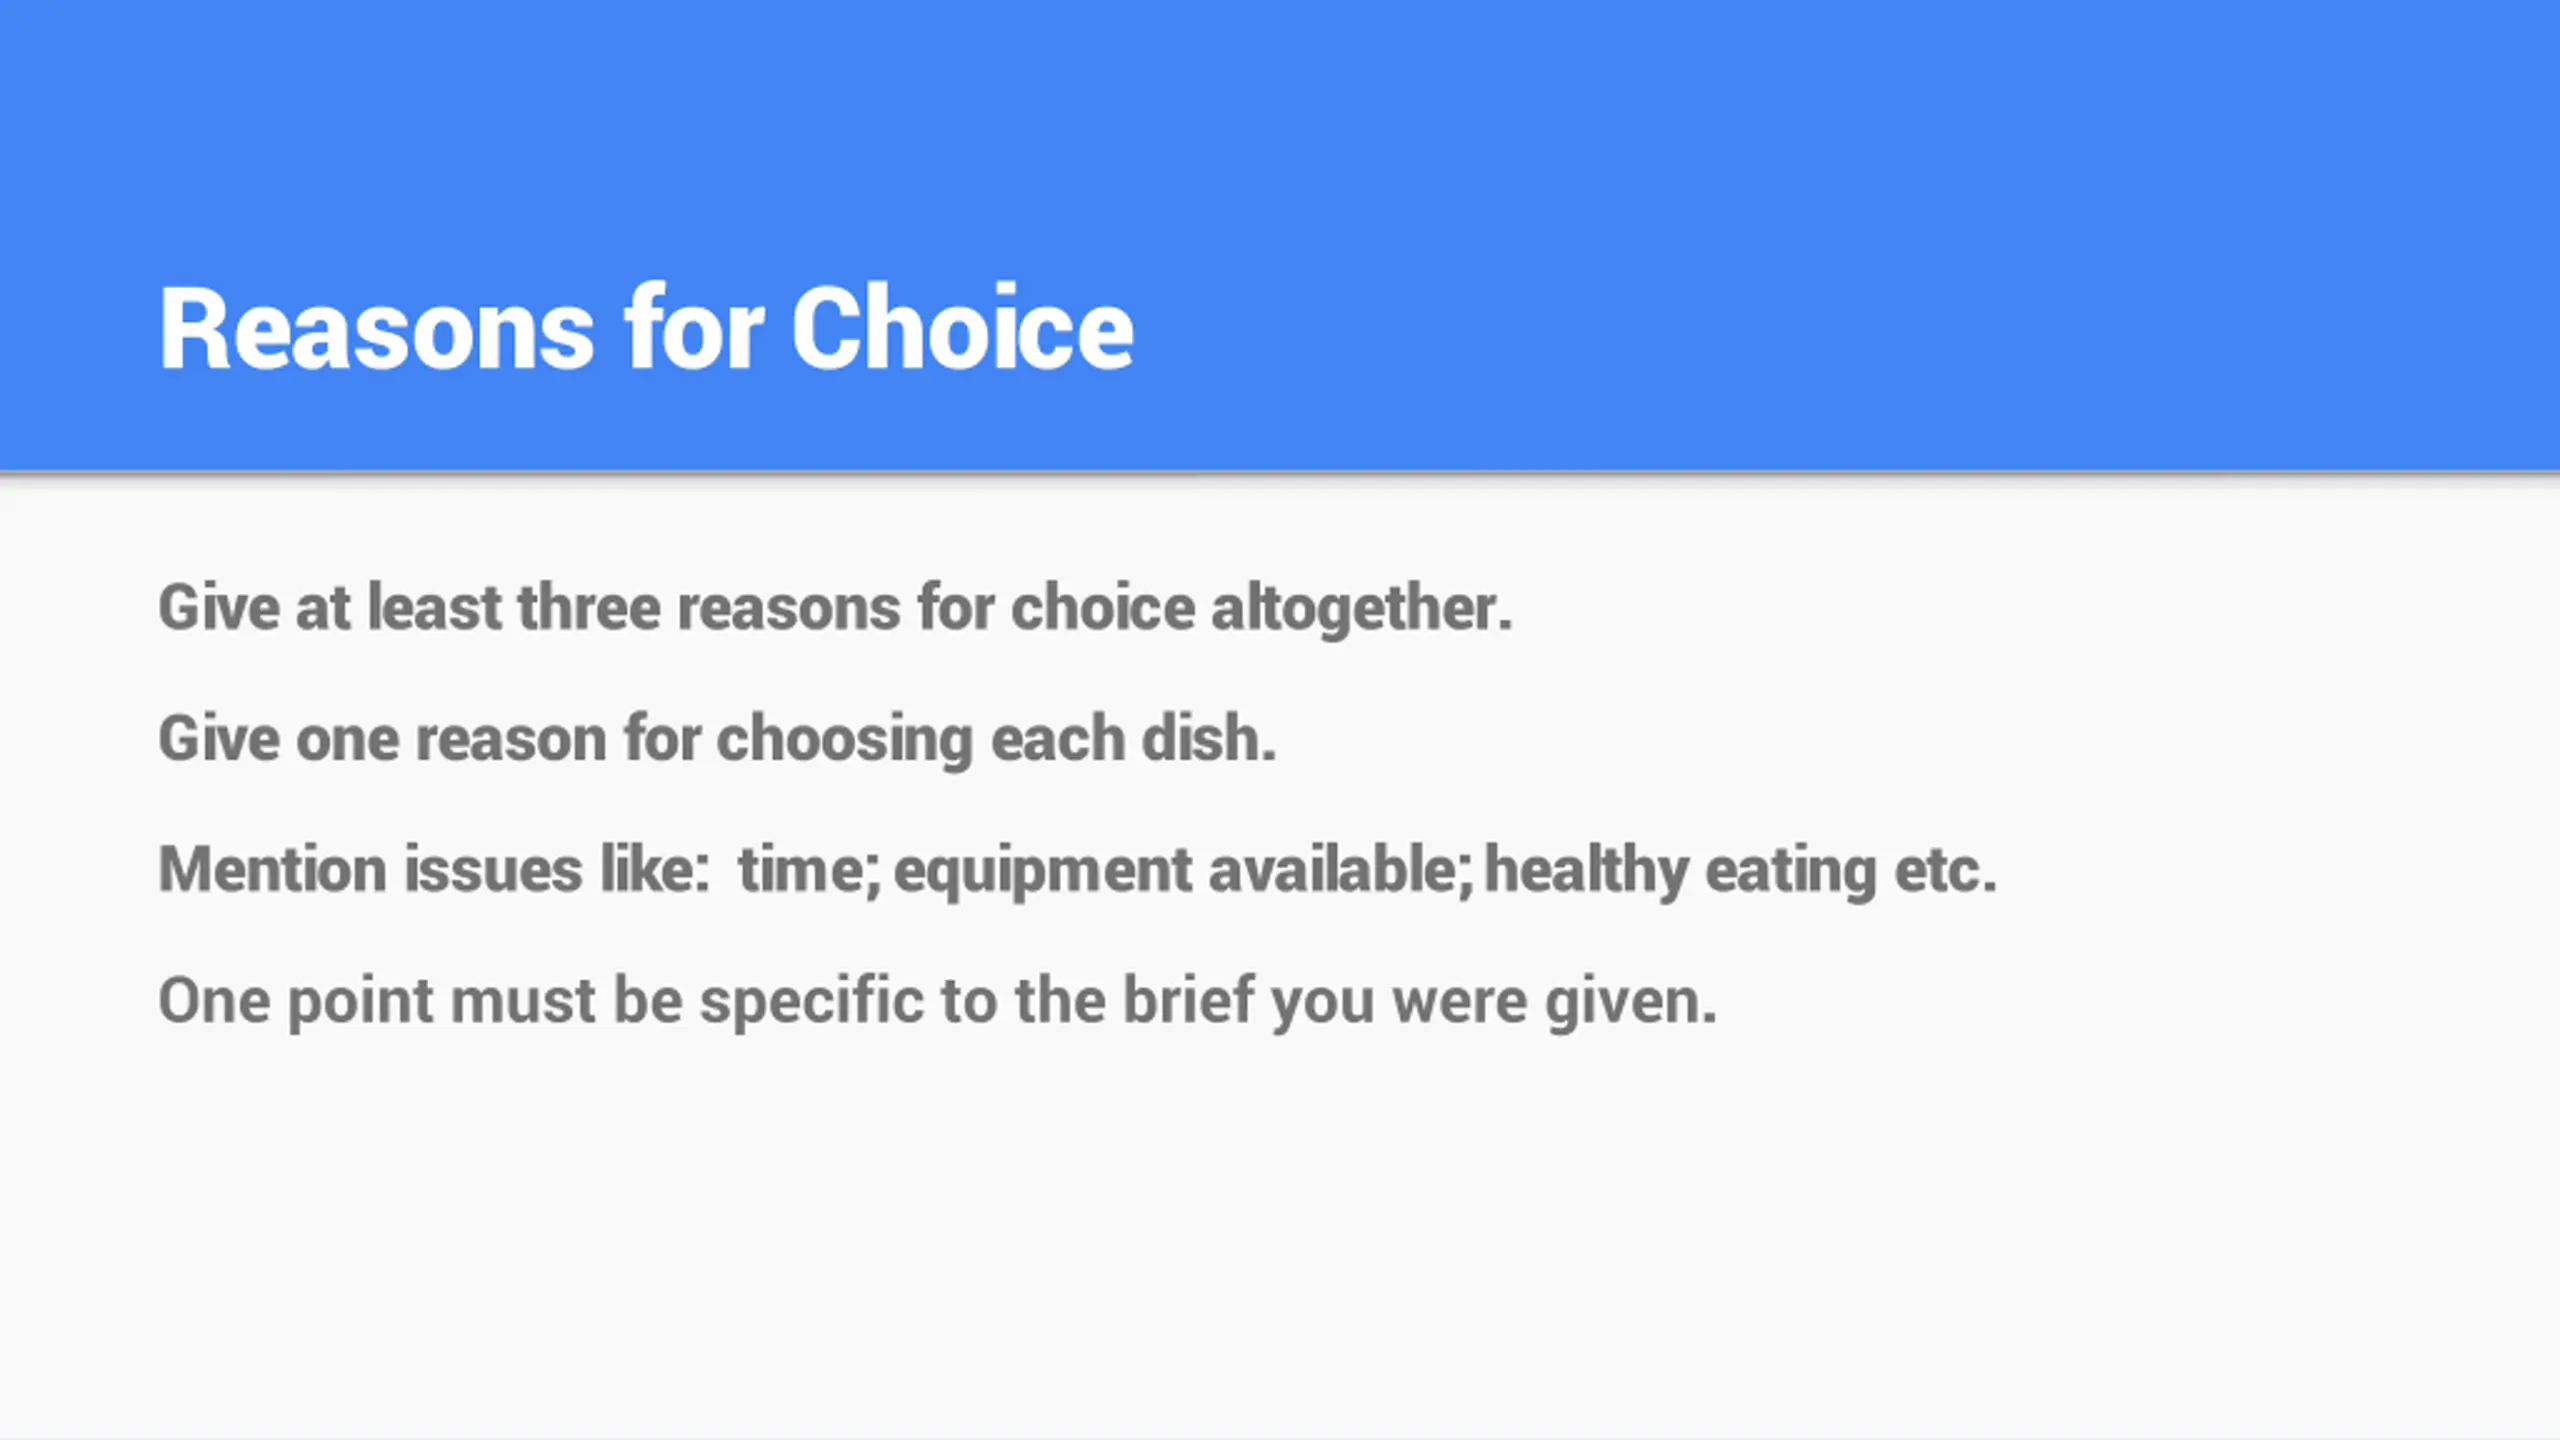Click the word 'Mention' in the third line

pos(272,870)
